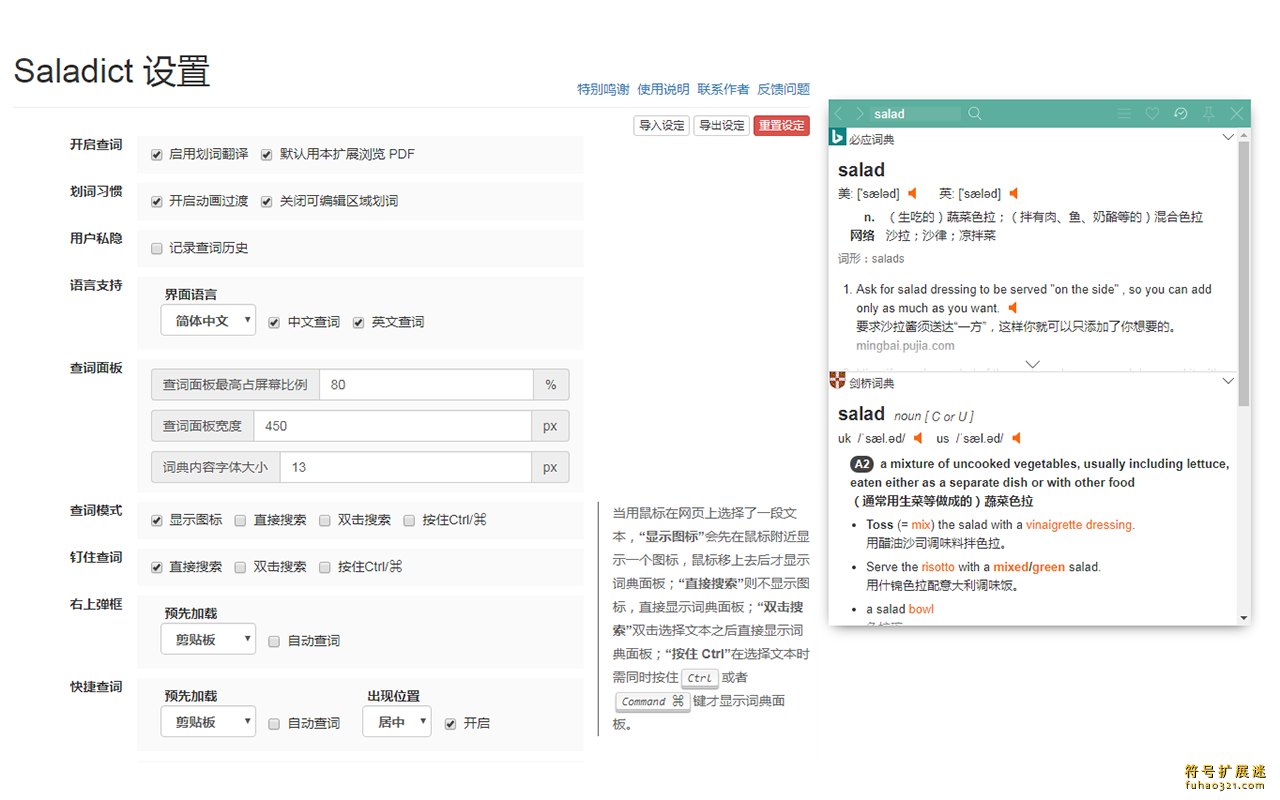1280x800 pixels.
Task: Open 界面语言 dropdown showing 简体中文
Action: (x=208, y=320)
